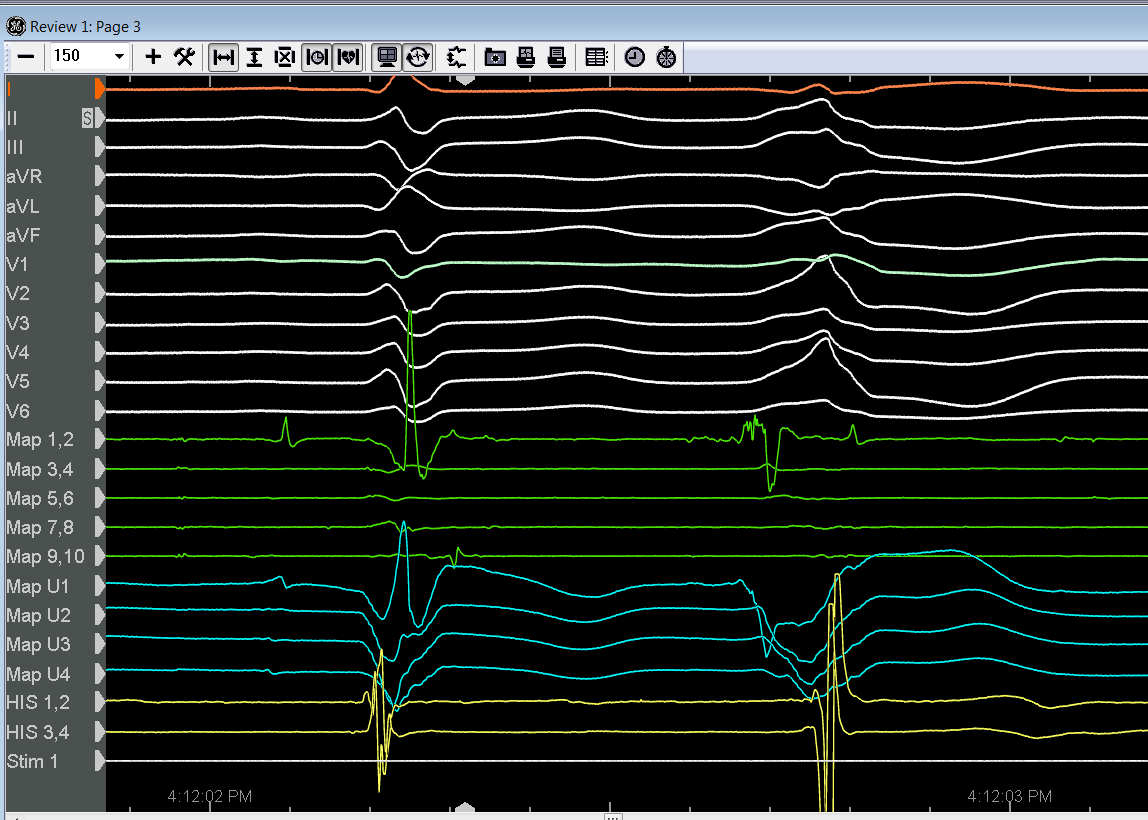Click the 4:12:02 PM timestamp
1148x820 pixels.
[x=209, y=796]
